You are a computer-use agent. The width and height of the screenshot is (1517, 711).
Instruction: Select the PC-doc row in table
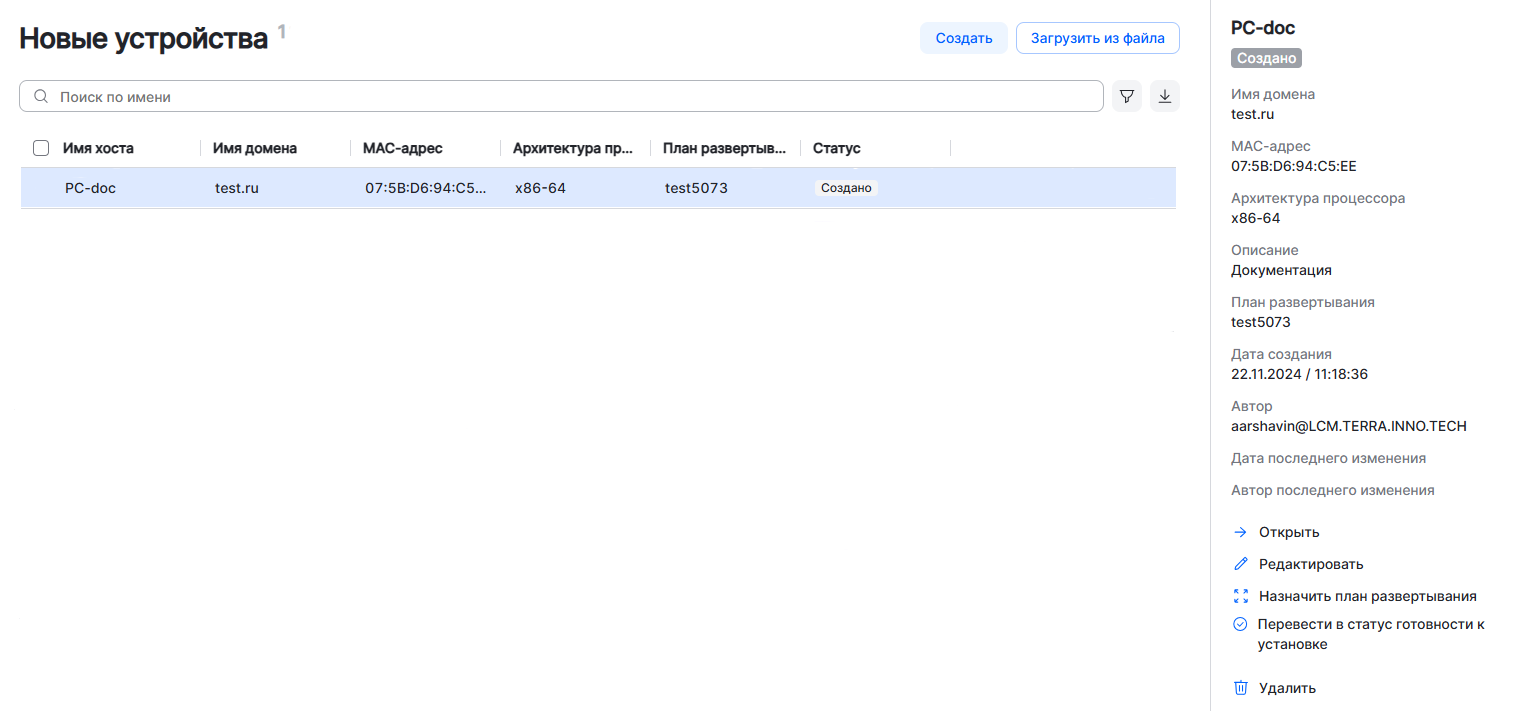pos(90,188)
